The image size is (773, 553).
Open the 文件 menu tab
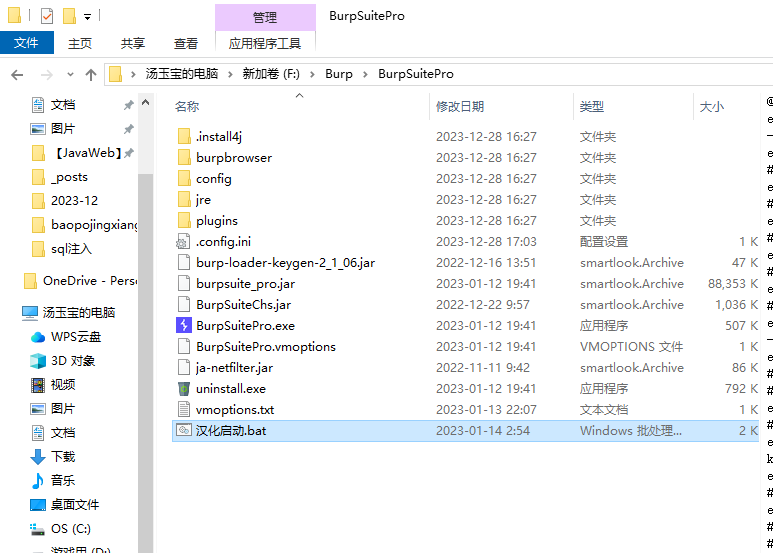(x=27, y=43)
